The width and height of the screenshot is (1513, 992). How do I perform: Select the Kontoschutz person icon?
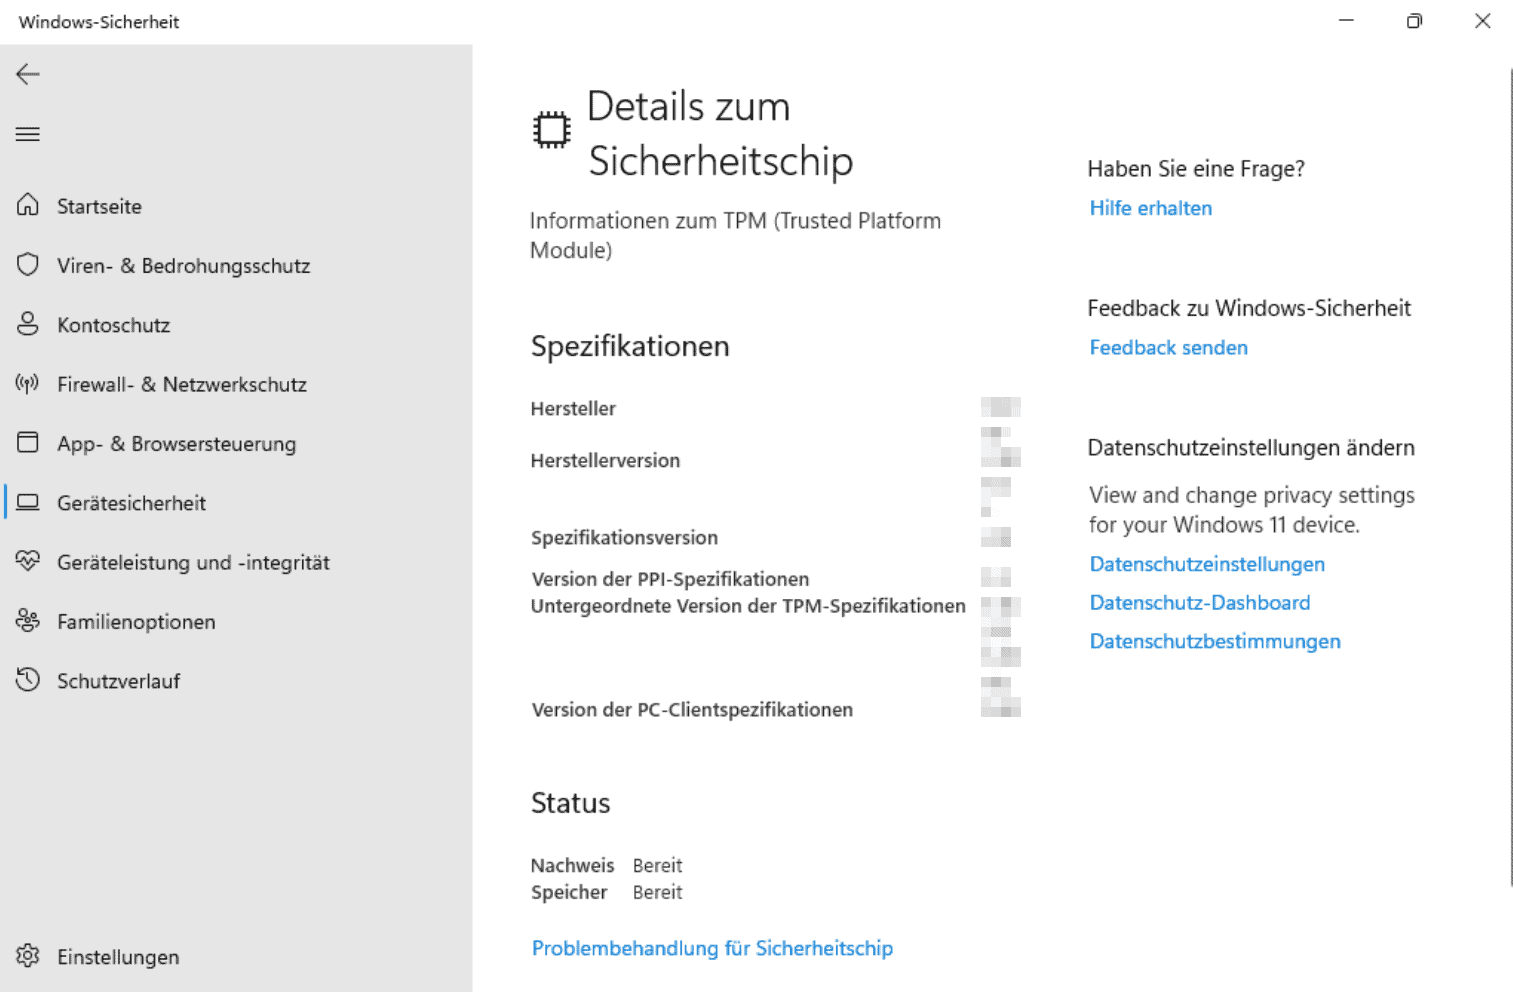point(28,324)
